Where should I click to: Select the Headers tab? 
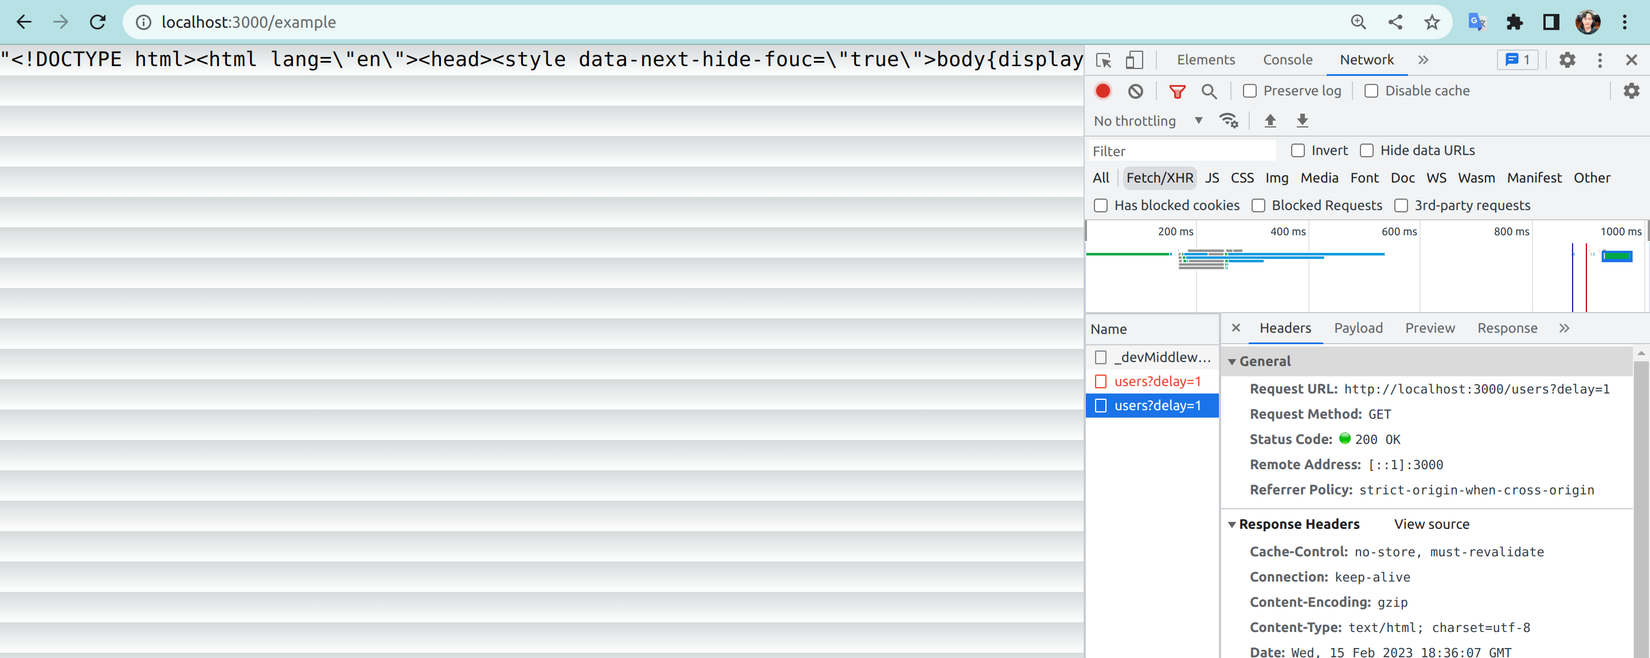point(1285,328)
